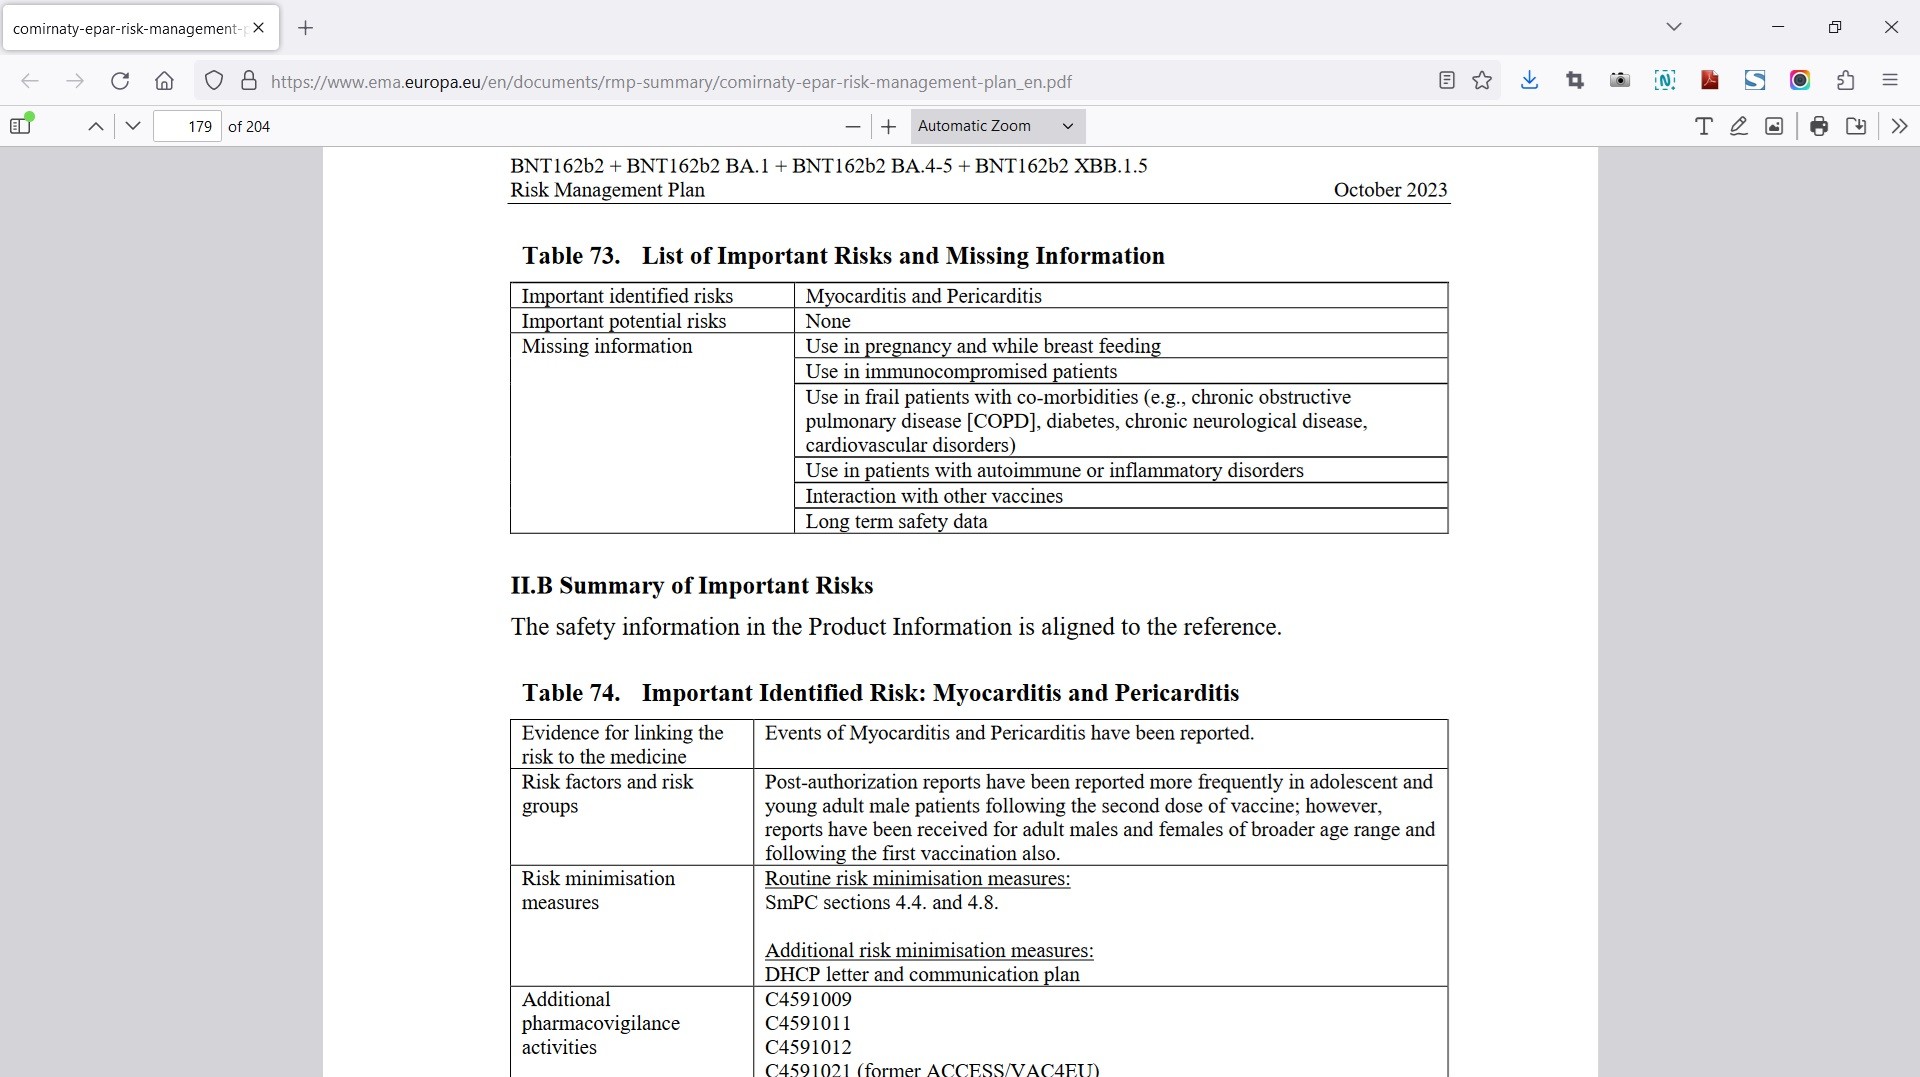Toggle Reader View in address bar
The width and height of the screenshot is (1920, 1077).
pyautogui.click(x=1446, y=81)
